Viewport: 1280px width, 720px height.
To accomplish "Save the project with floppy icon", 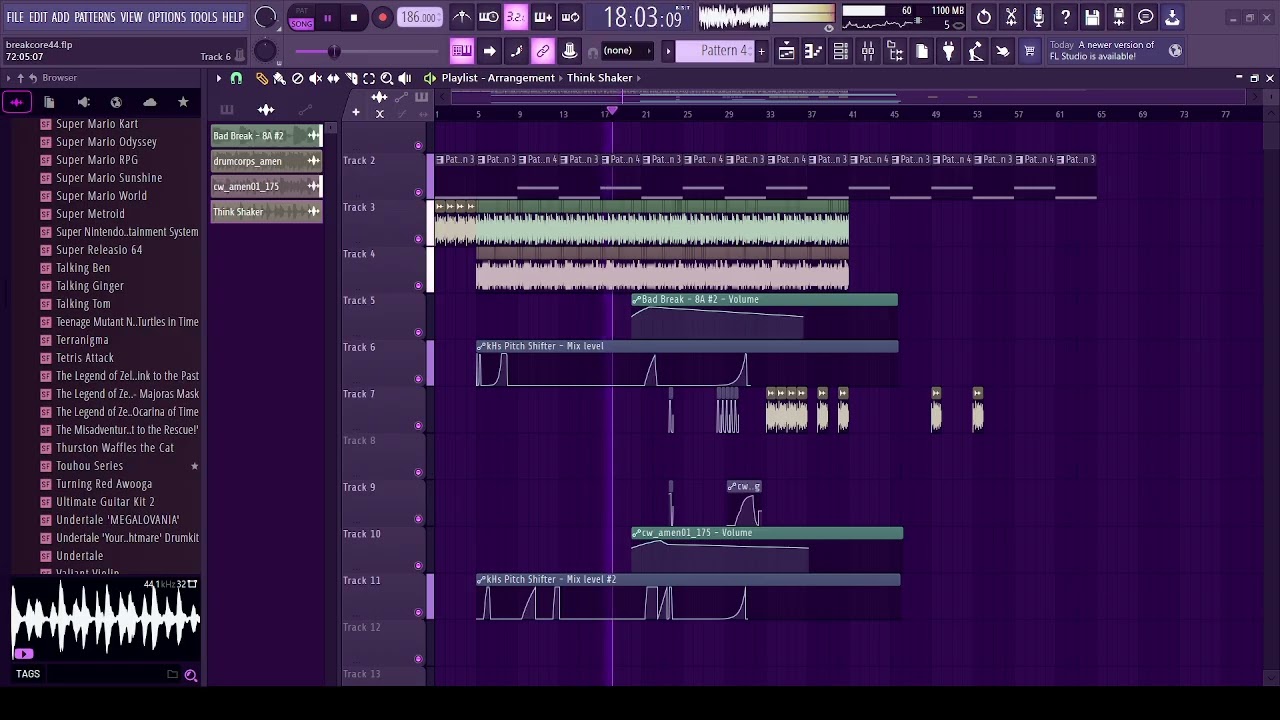I will point(1092,17).
